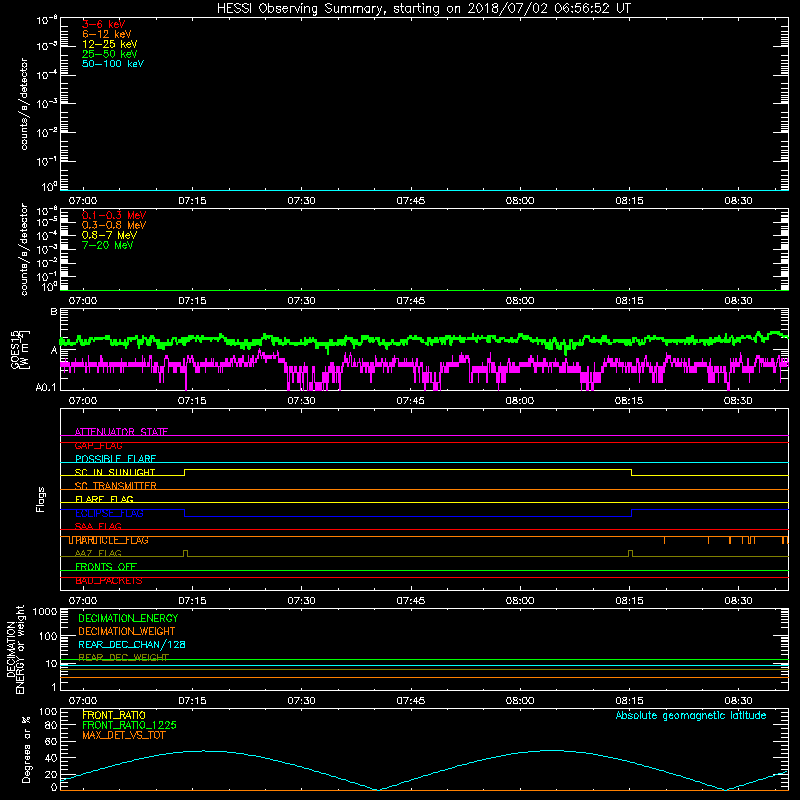Select the 12-25 keV legend label
Viewport: 800px width, 800px height.
click(x=109, y=44)
